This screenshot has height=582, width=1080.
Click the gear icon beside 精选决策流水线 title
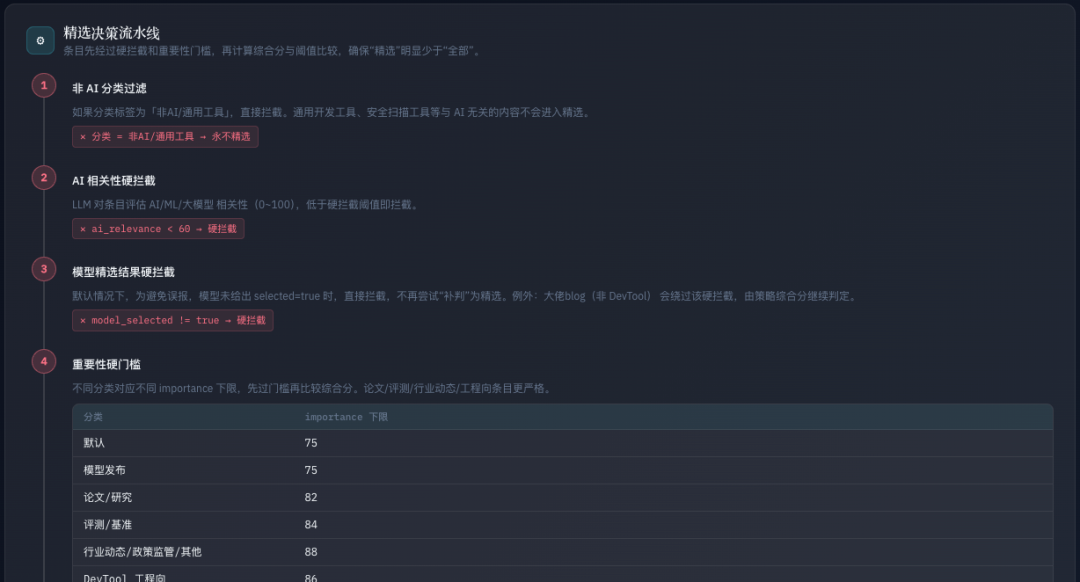[x=40, y=39]
